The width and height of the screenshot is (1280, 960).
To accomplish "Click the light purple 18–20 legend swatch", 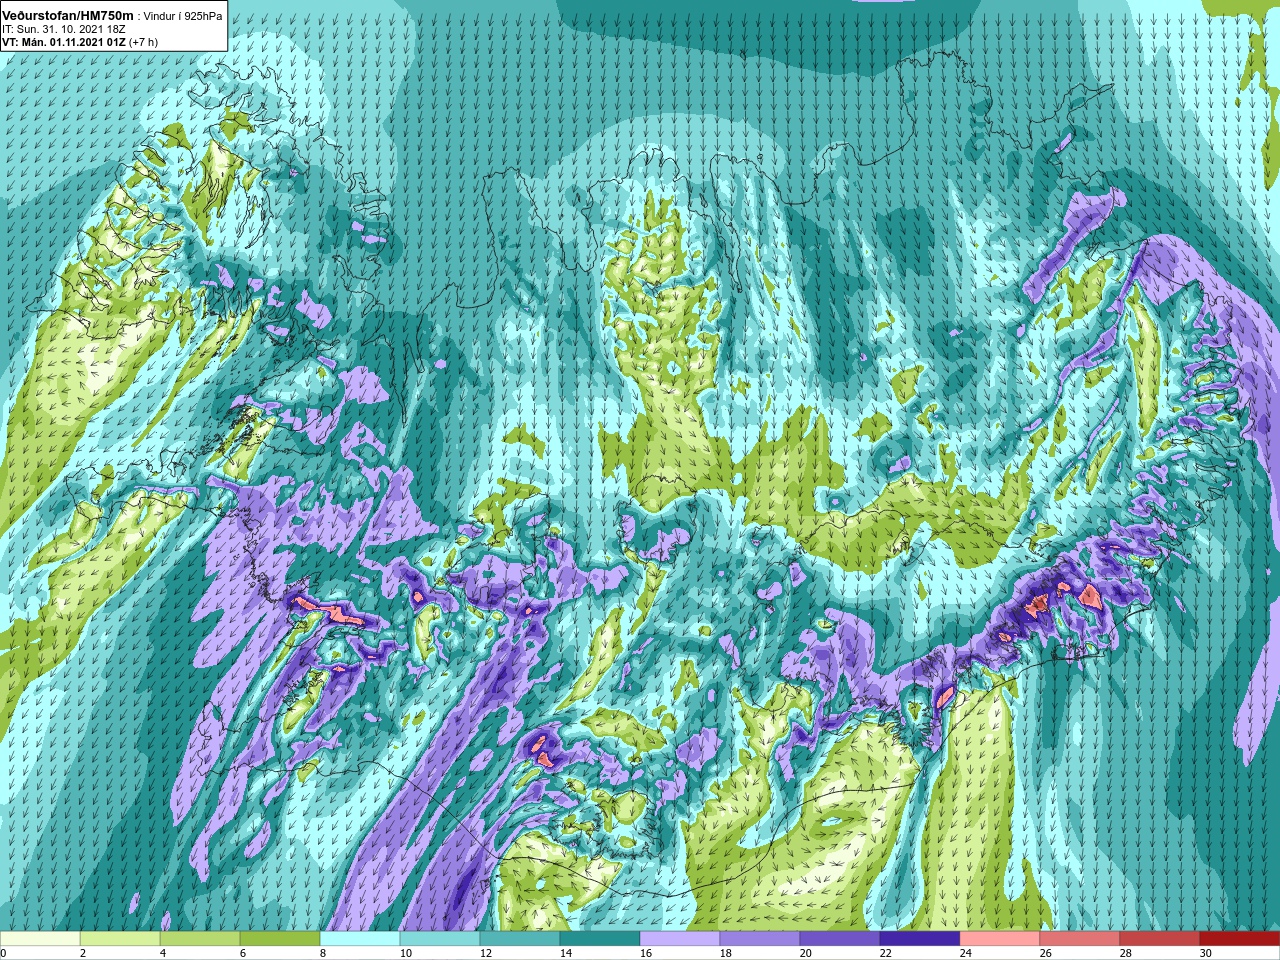I will tap(760, 939).
